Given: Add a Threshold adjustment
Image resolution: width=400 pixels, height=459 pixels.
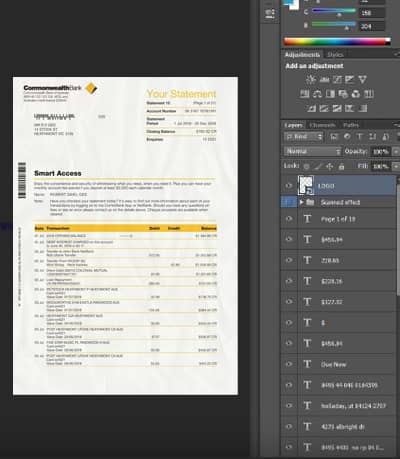Looking at the screenshot, I should click(x=337, y=108).
